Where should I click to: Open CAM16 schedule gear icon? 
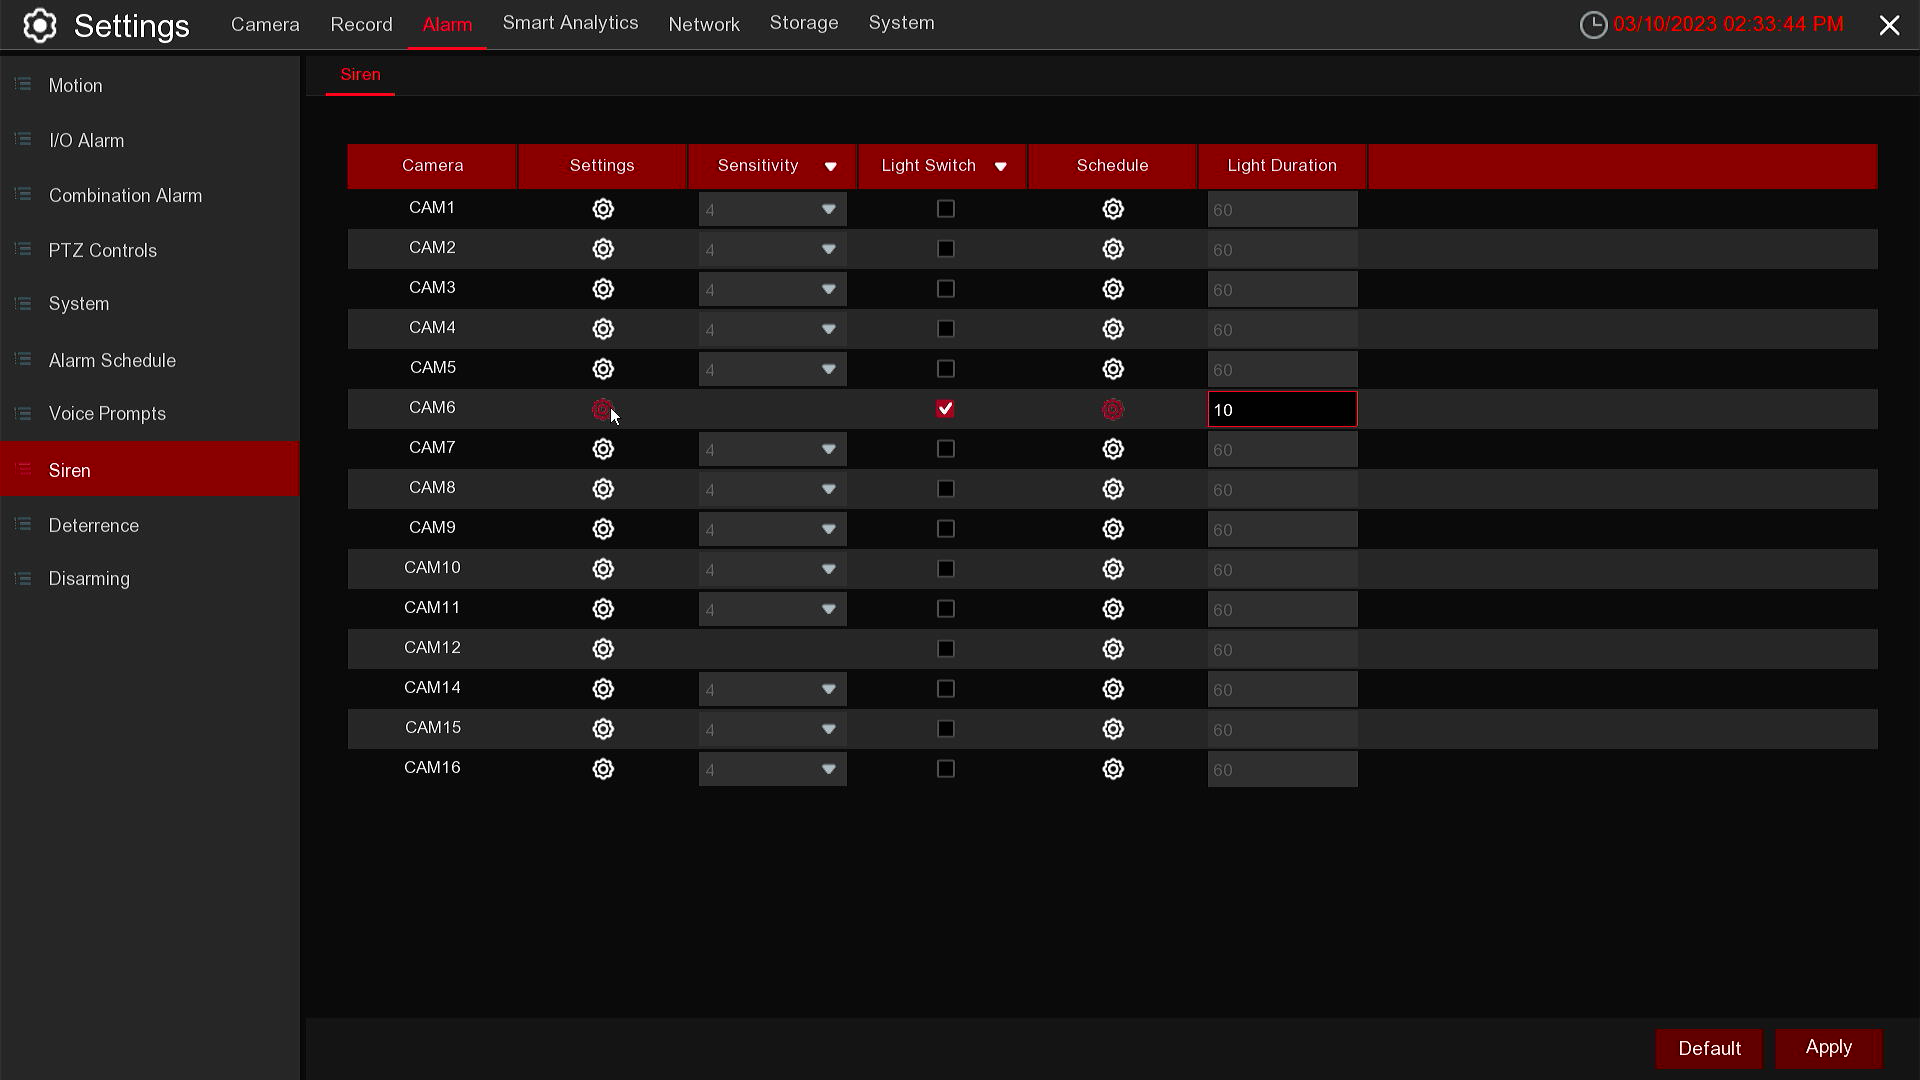1112,769
